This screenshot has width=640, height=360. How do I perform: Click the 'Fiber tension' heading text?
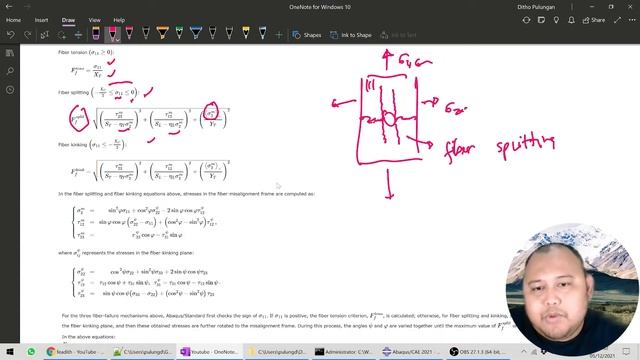pyautogui.click(x=73, y=52)
